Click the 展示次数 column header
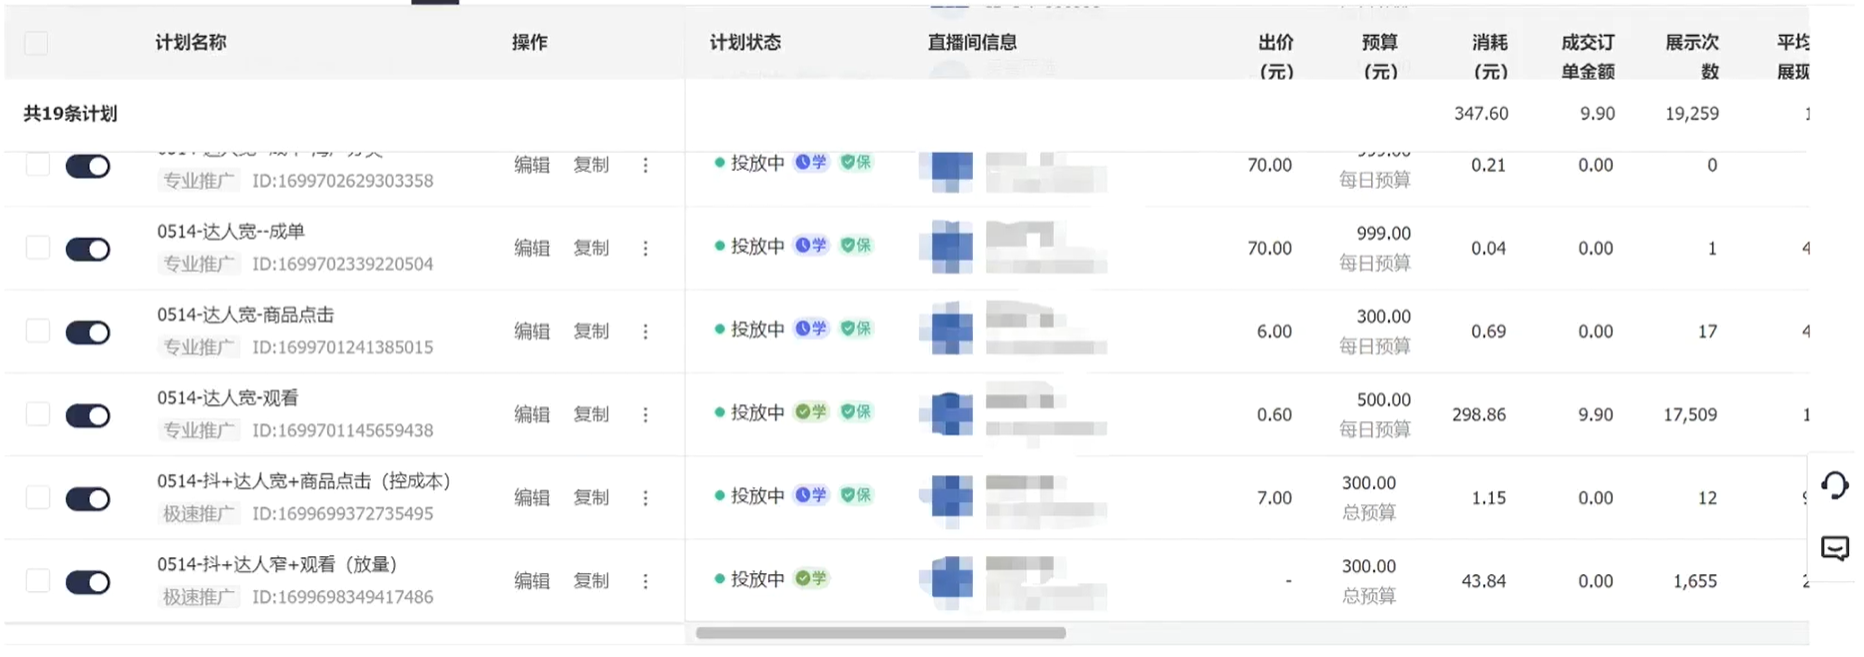1864x657 pixels. 1692,56
